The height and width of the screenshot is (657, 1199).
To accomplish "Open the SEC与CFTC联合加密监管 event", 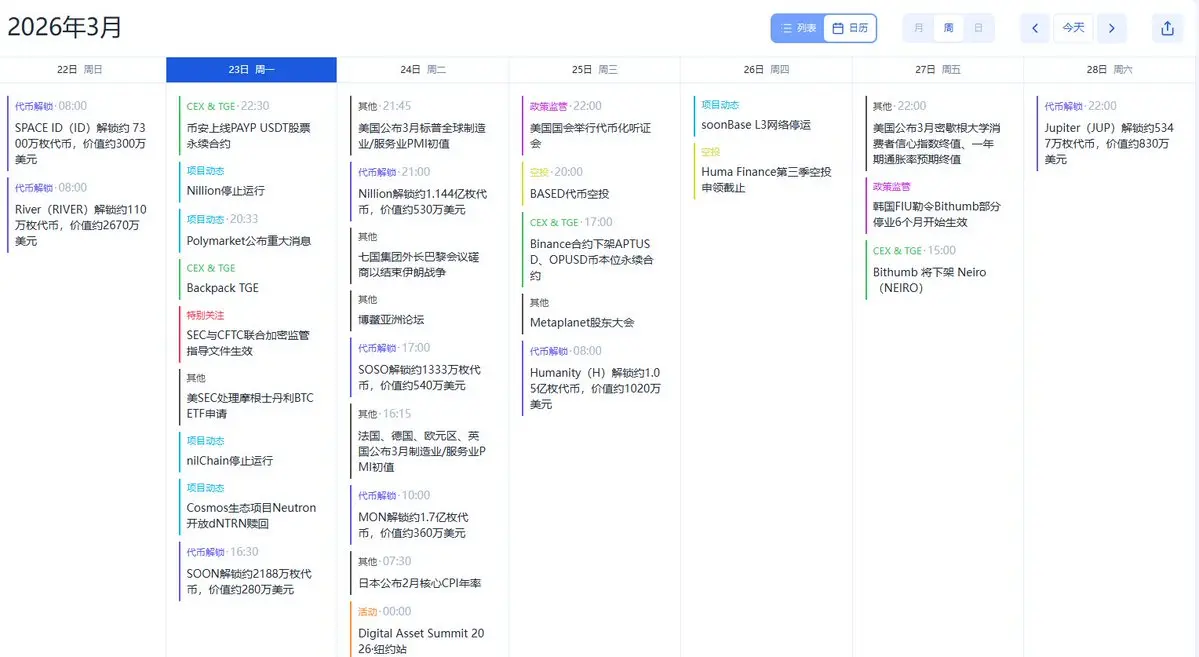I will (x=254, y=333).
